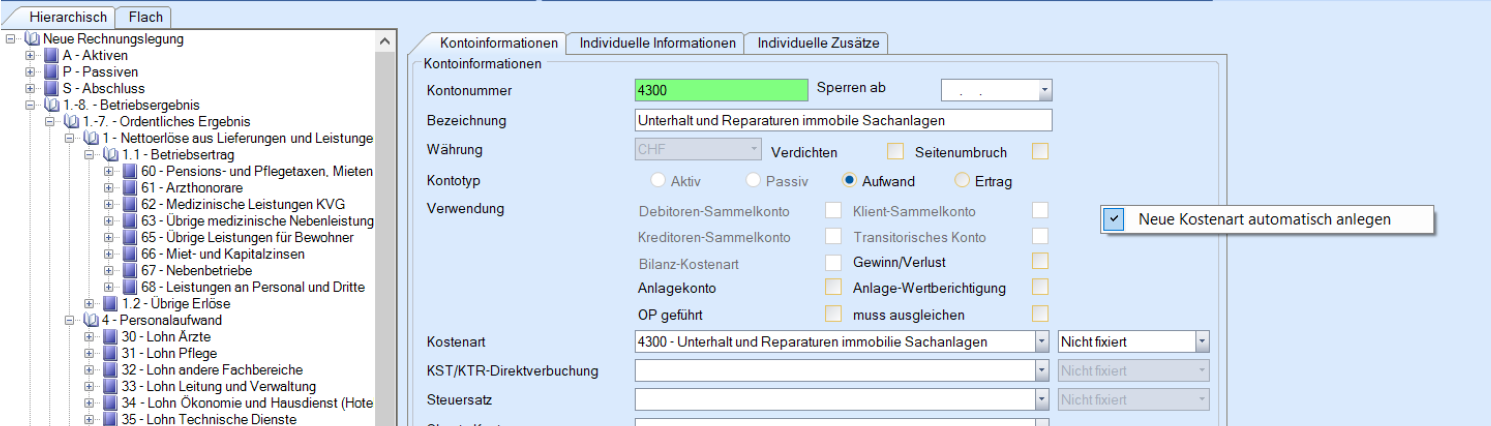Open the Individuelle Informationen tab
Screen dimensions: 1491x426
pyautogui.click(x=657, y=43)
